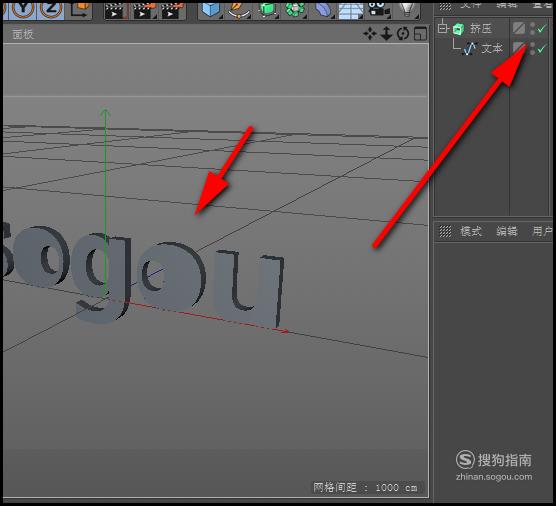Image resolution: width=556 pixels, height=506 pixels.
Task: Disable the 挤压 green checkmark
Action: pos(541,29)
